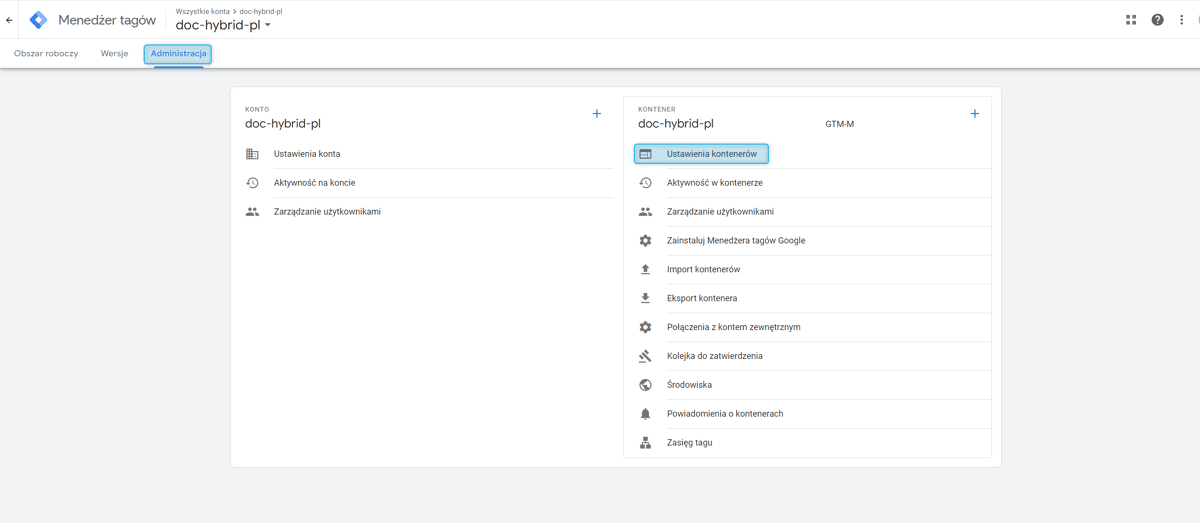The image size is (1200, 523).
Task: Click the Aktywność na koncie history icon
Action: point(252,183)
